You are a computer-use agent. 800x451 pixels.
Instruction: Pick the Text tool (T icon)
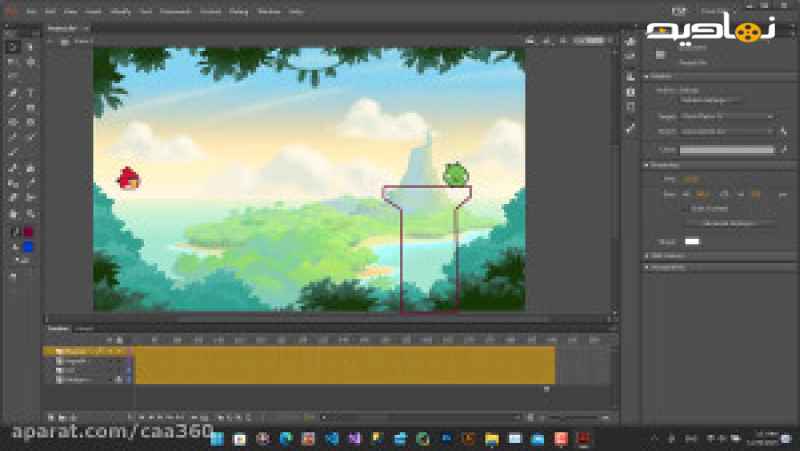tap(30, 92)
